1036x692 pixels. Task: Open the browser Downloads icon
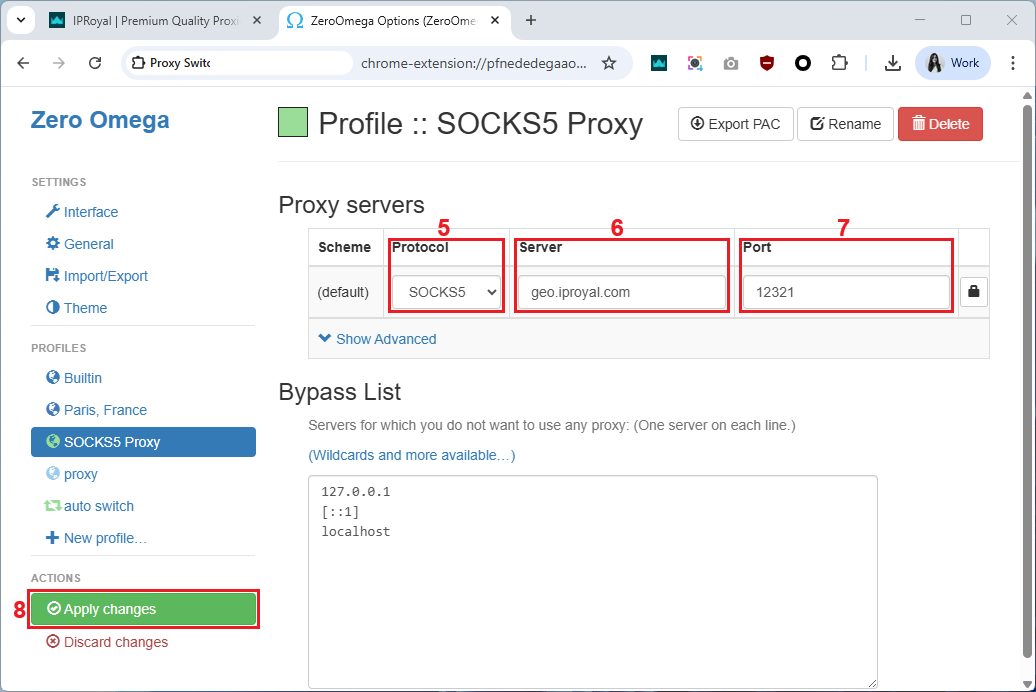pos(893,63)
